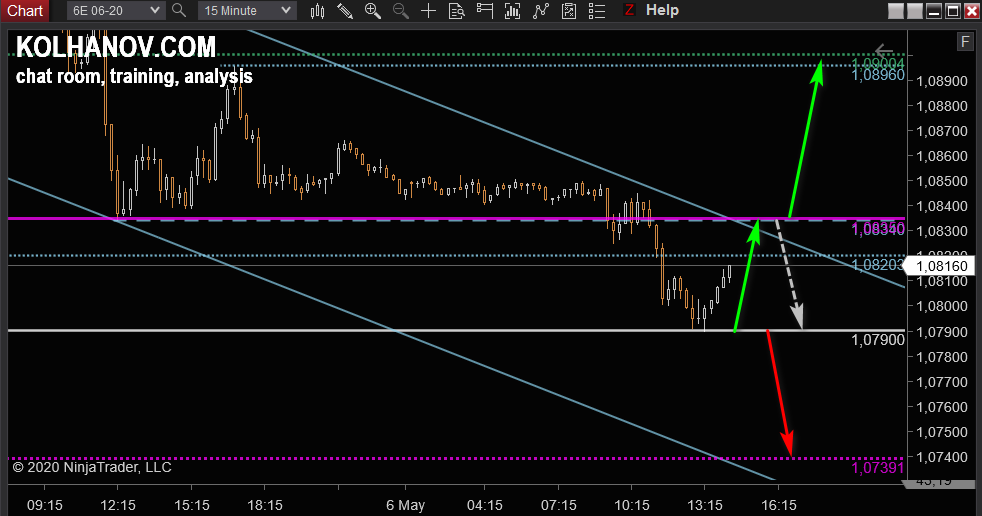
Task: Click the zoom out magnifier icon
Action: 400,11
